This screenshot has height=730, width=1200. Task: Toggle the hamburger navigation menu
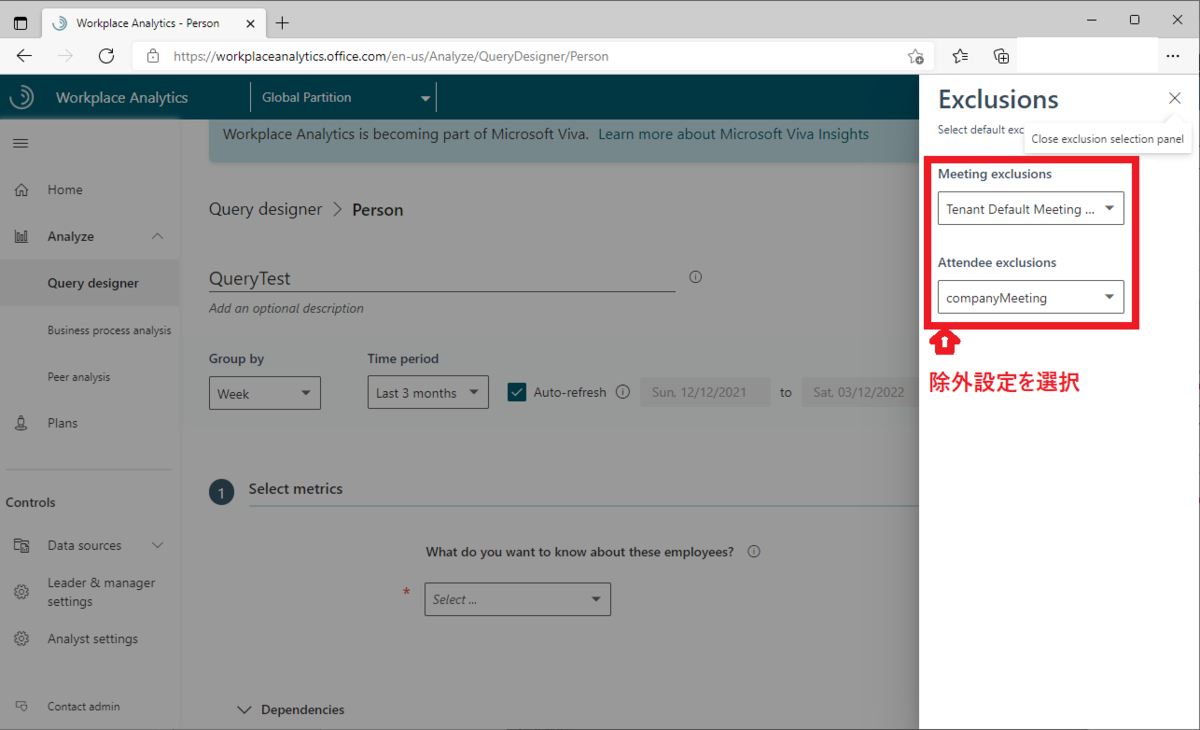(20, 143)
